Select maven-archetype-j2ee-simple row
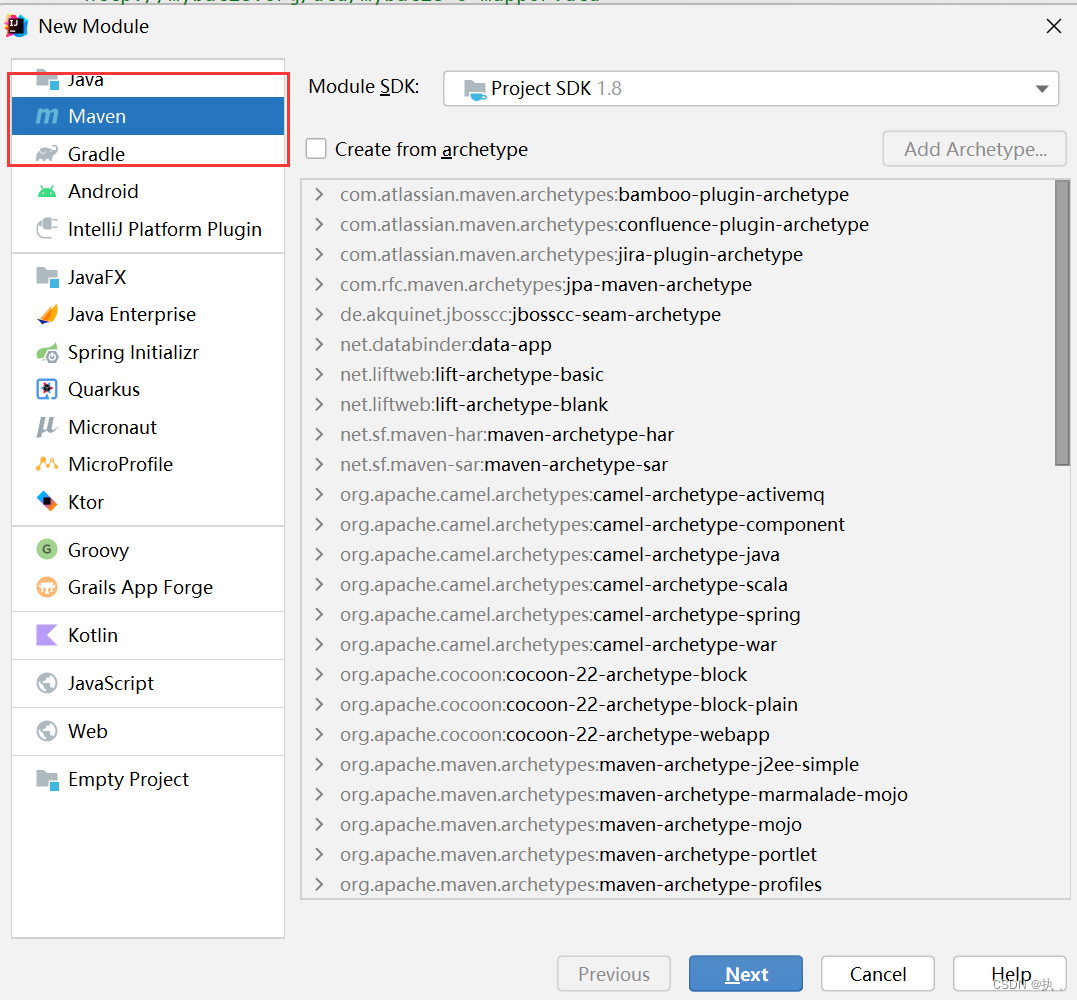 click(677, 764)
